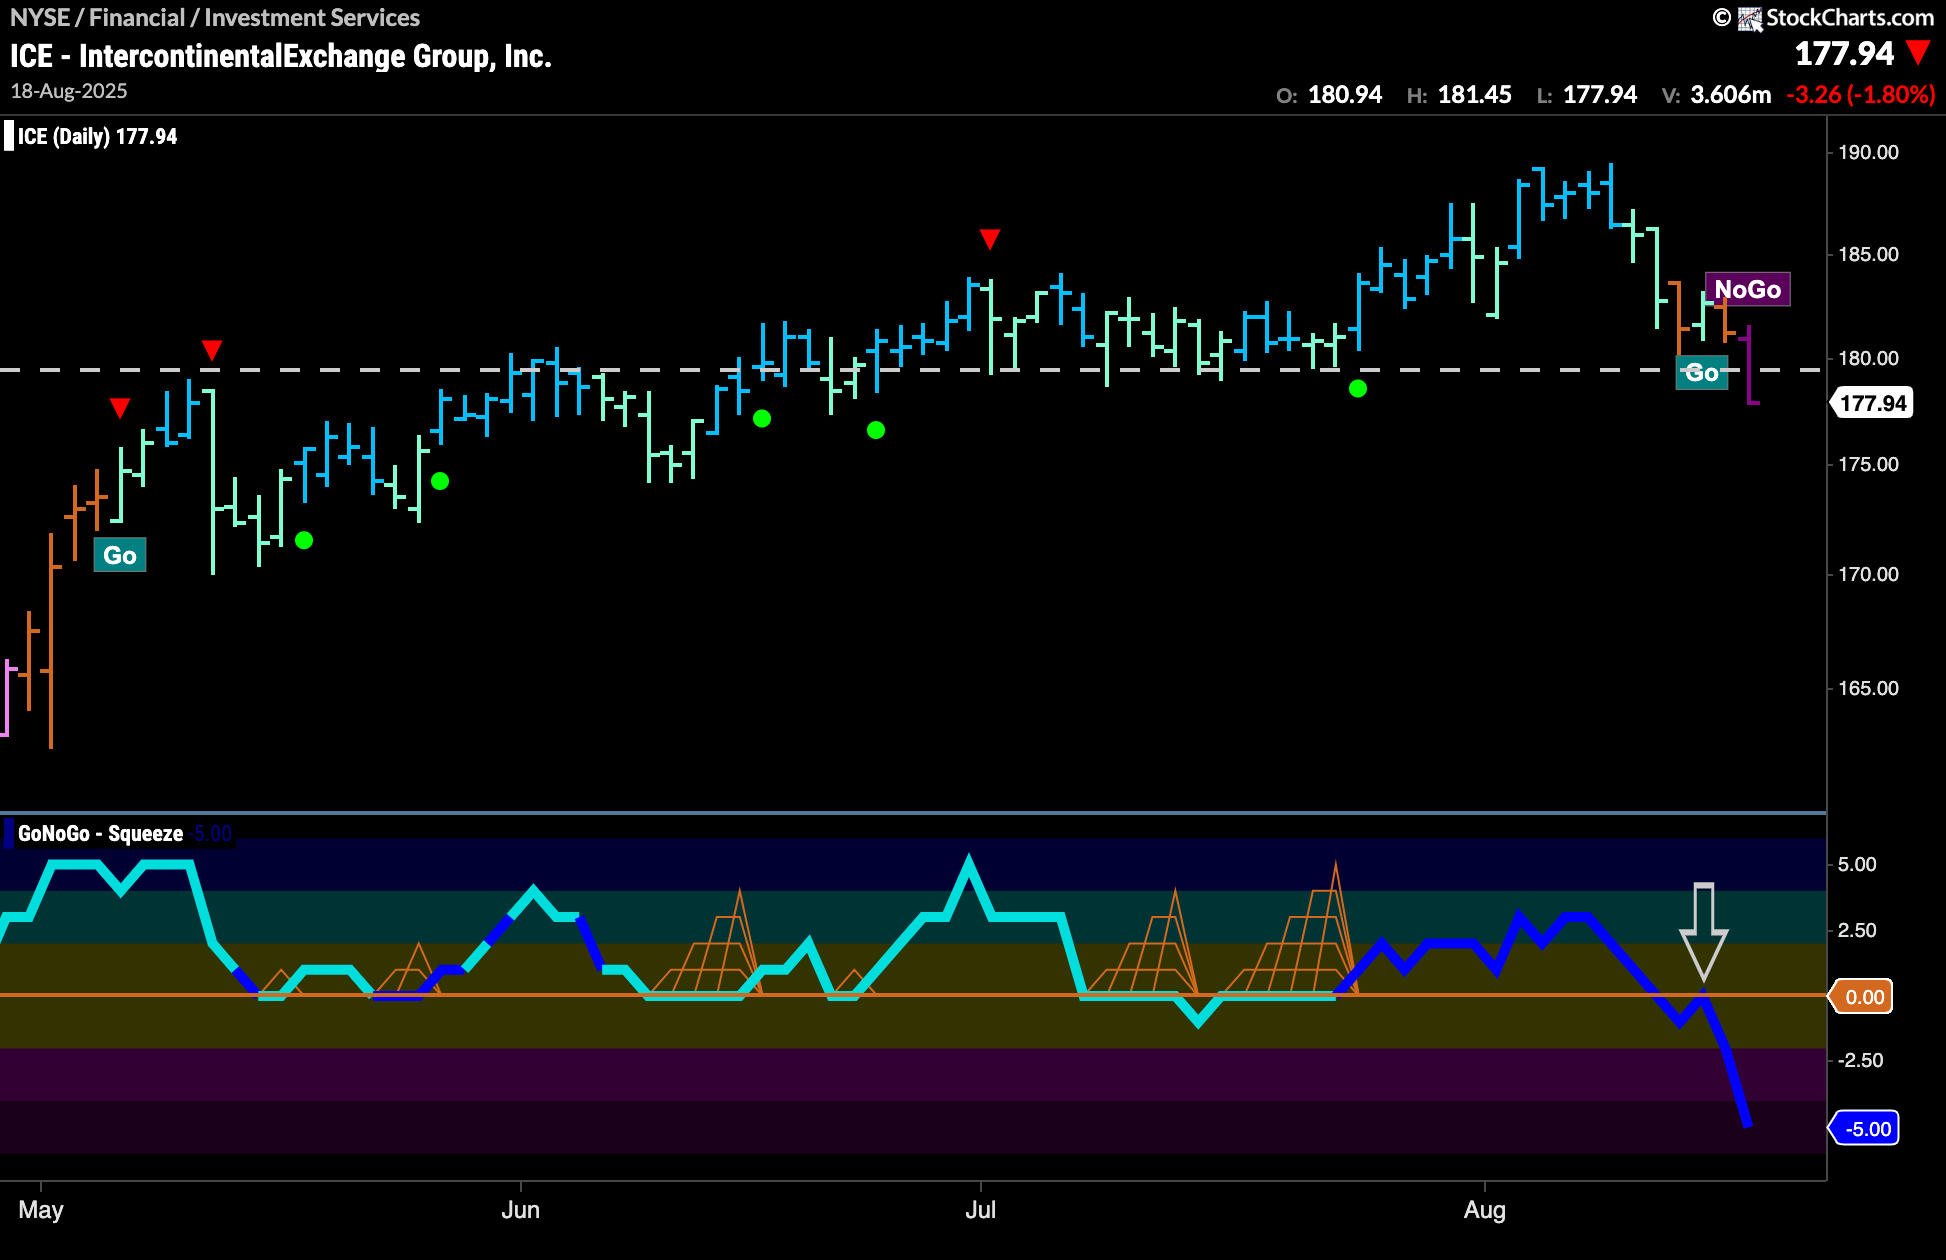
Task: Click the green dot below late July bars
Action: pyautogui.click(x=1357, y=388)
